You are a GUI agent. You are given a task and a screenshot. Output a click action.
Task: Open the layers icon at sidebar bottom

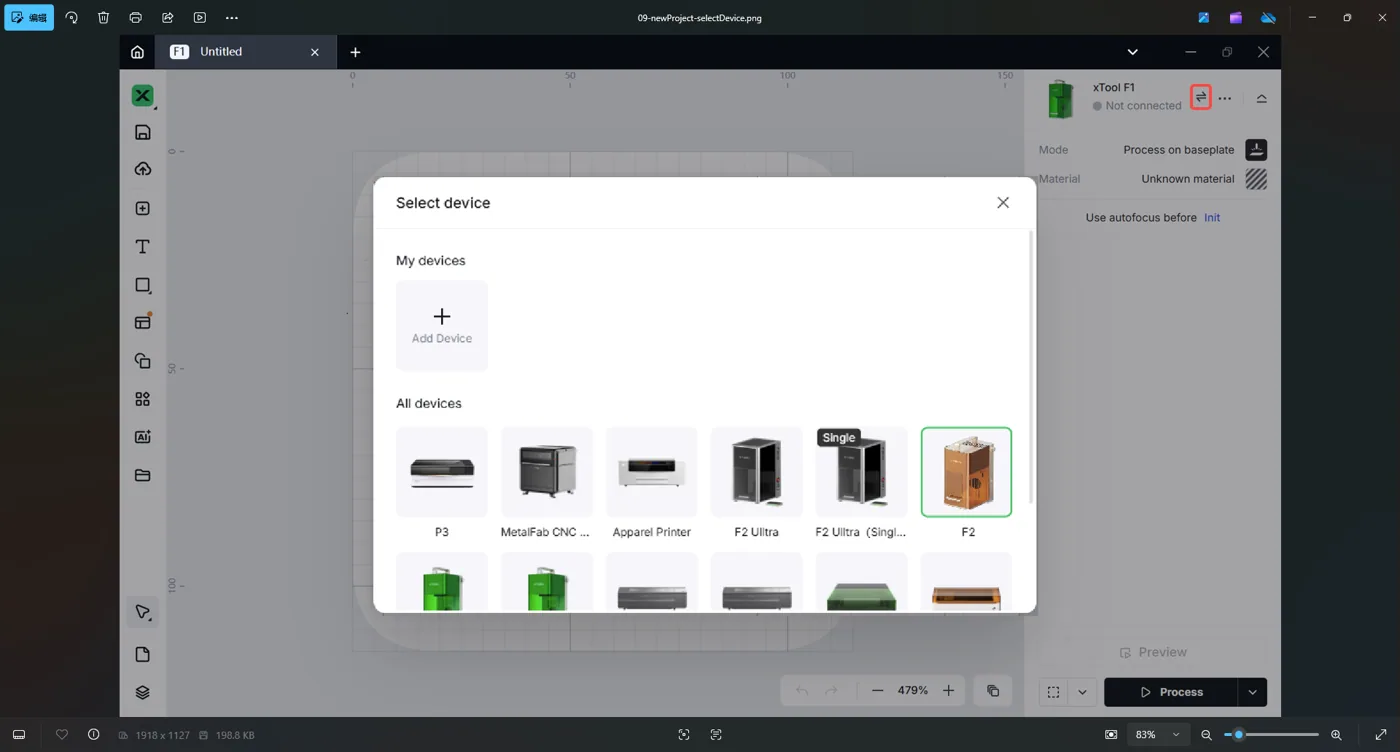pyautogui.click(x=143, y=692)
